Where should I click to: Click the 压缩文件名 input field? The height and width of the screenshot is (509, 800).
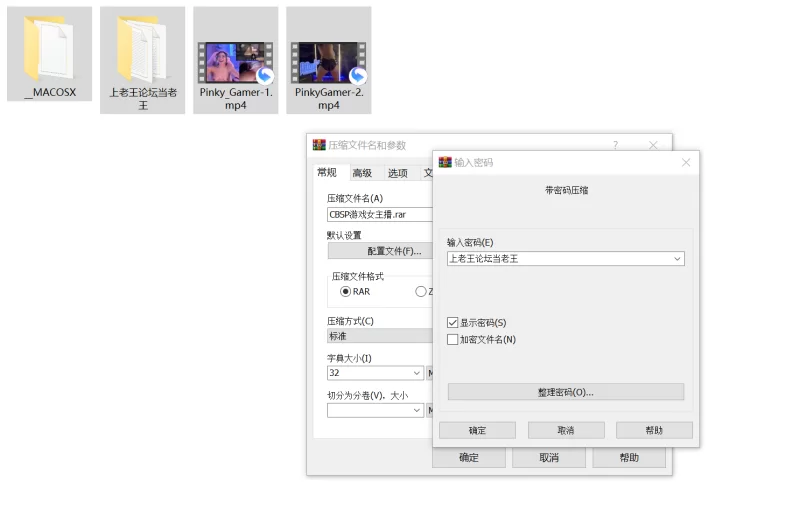click(x=380, y=214)
